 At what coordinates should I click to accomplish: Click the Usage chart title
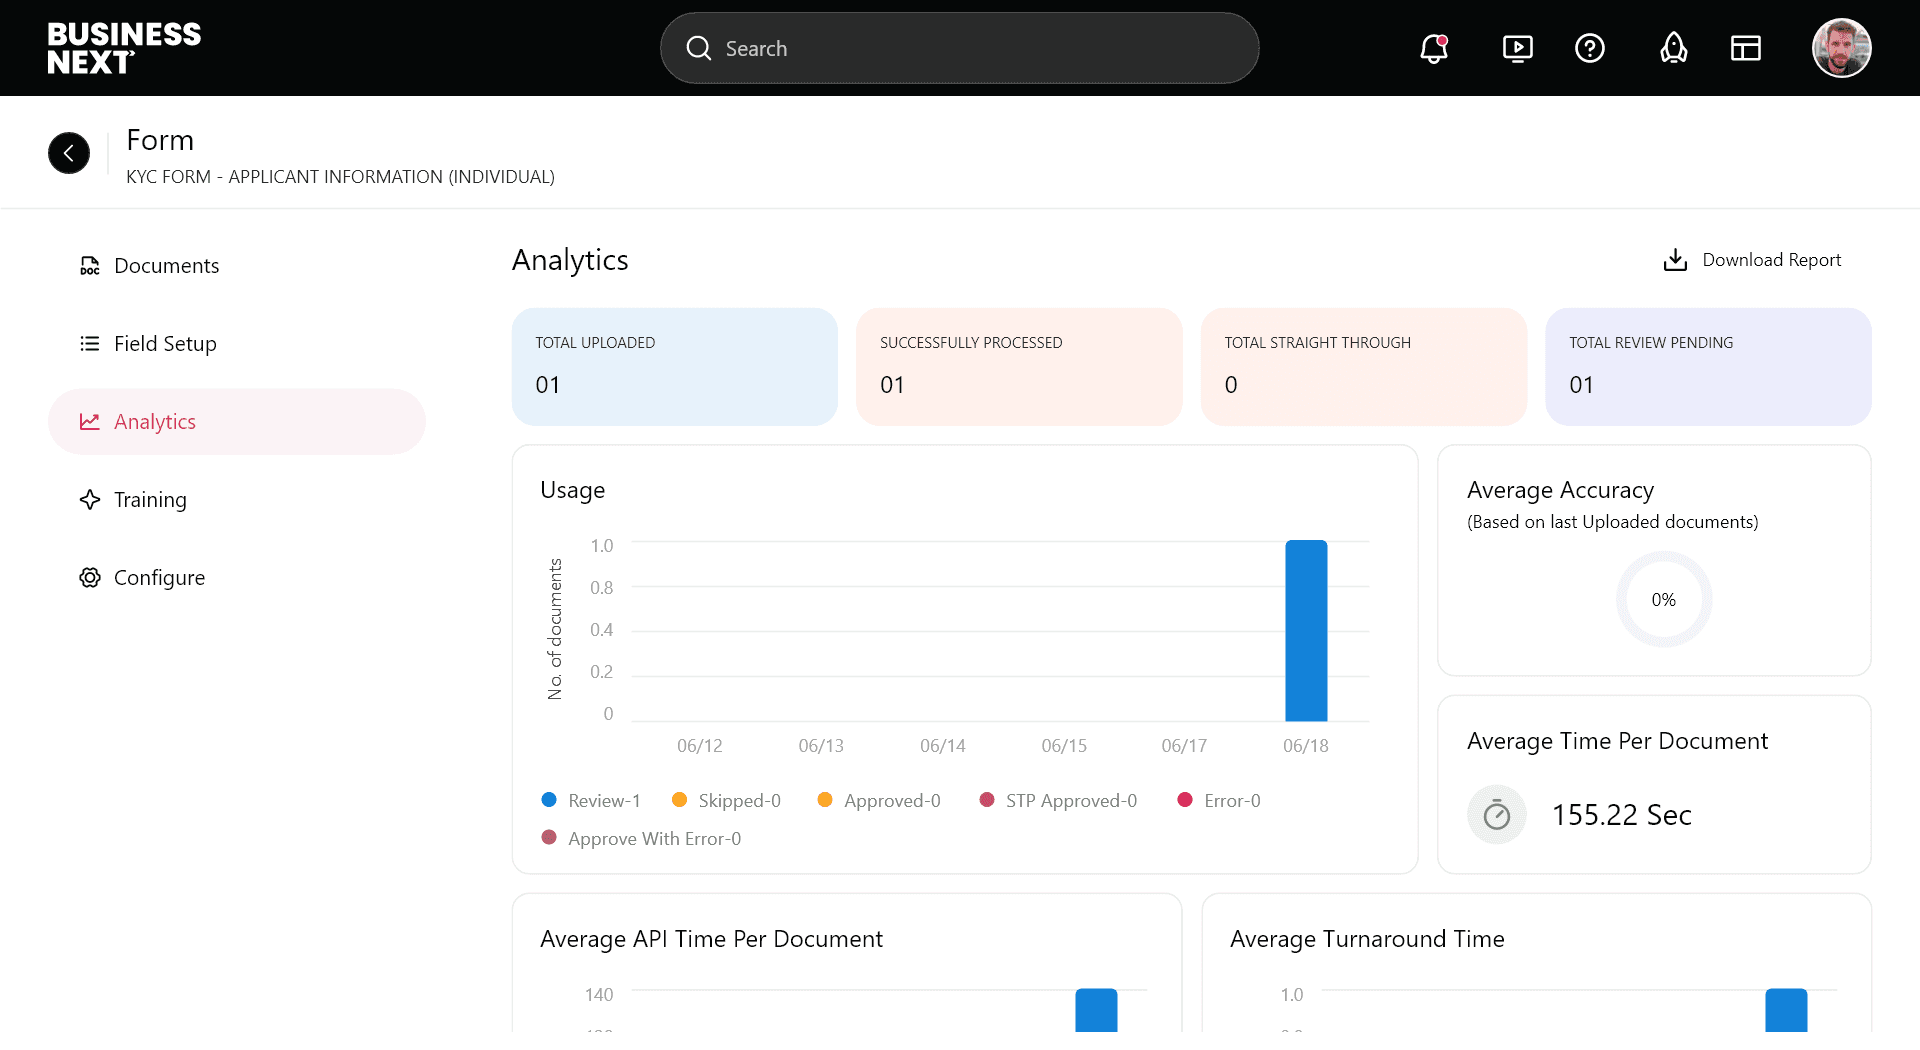(573, 490)
